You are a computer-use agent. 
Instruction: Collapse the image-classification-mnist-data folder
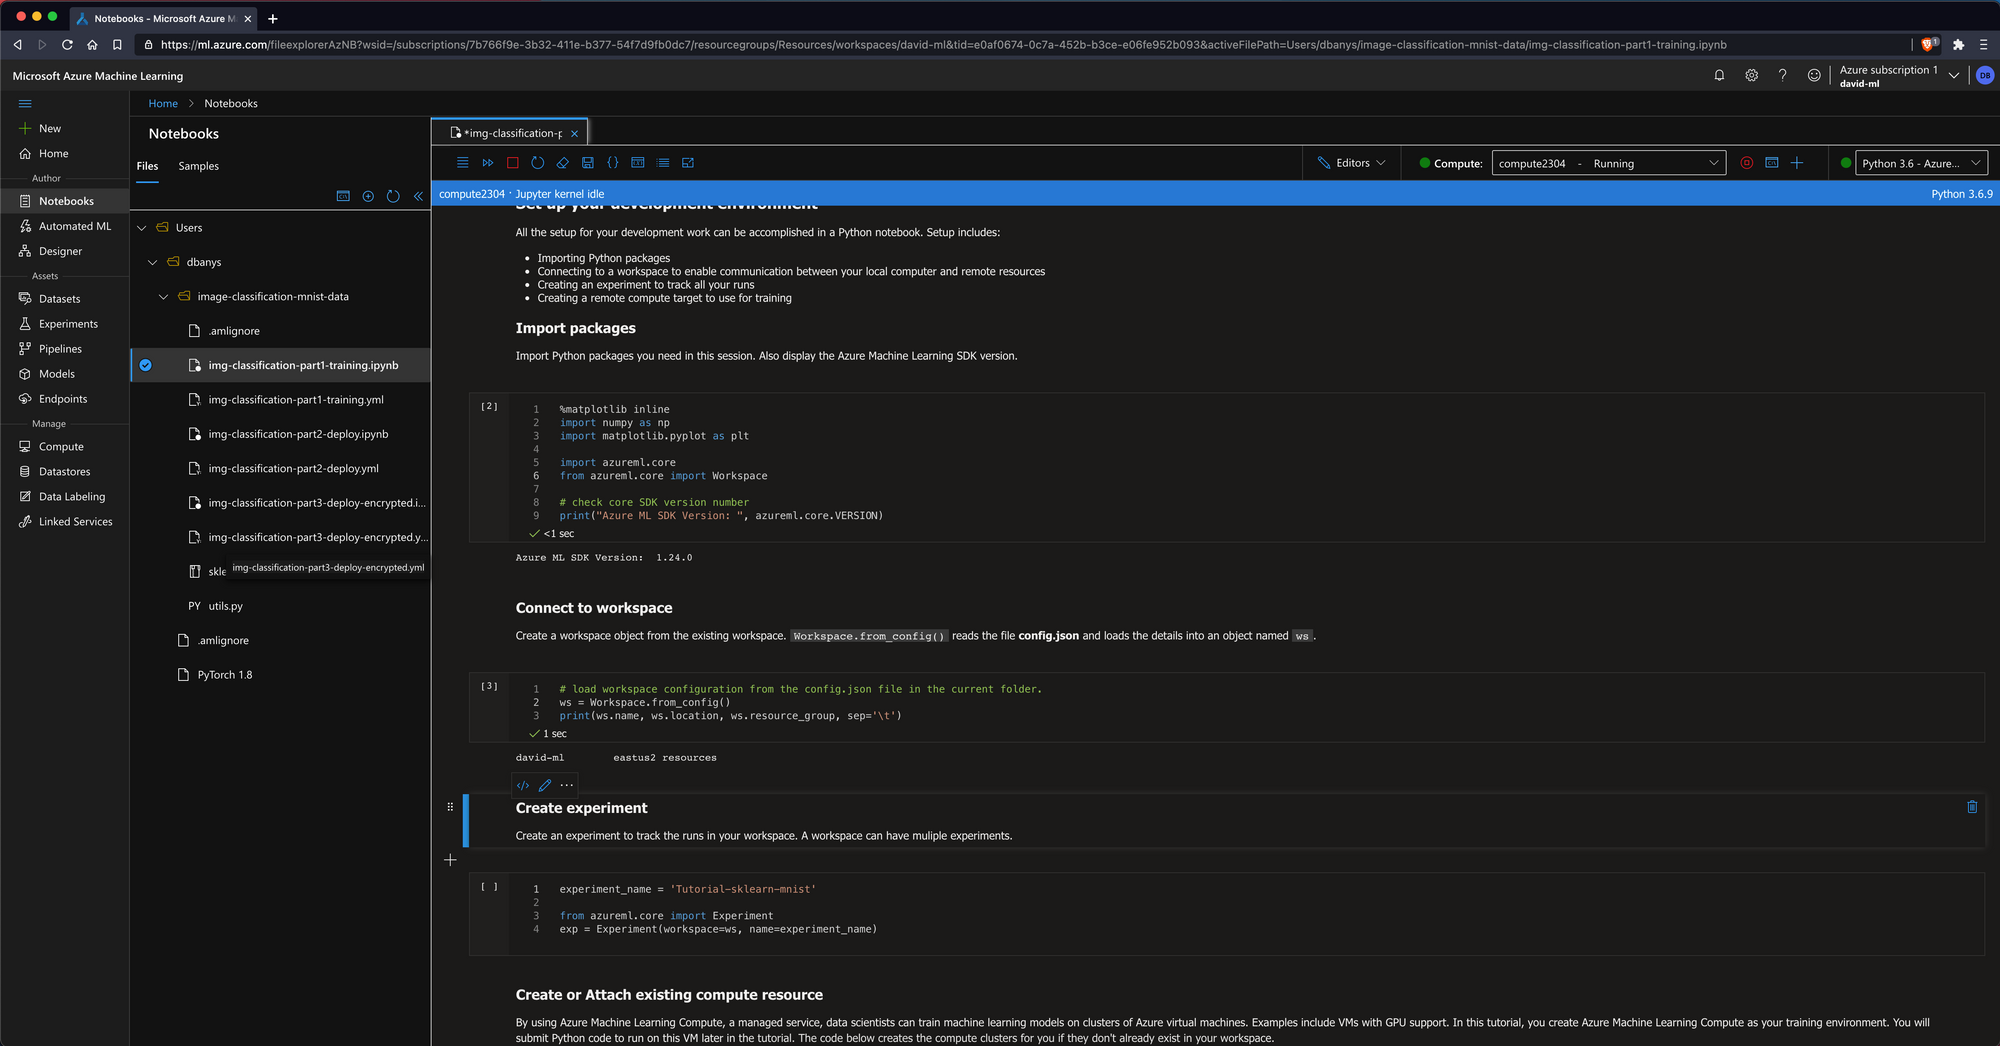pyautogui.click(x=164, y=297)
